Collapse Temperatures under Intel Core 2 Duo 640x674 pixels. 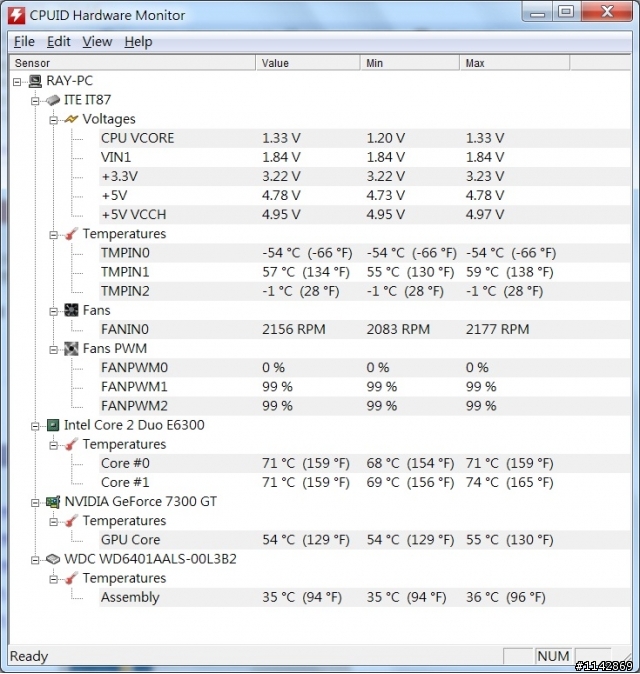[x=53, y=445]
